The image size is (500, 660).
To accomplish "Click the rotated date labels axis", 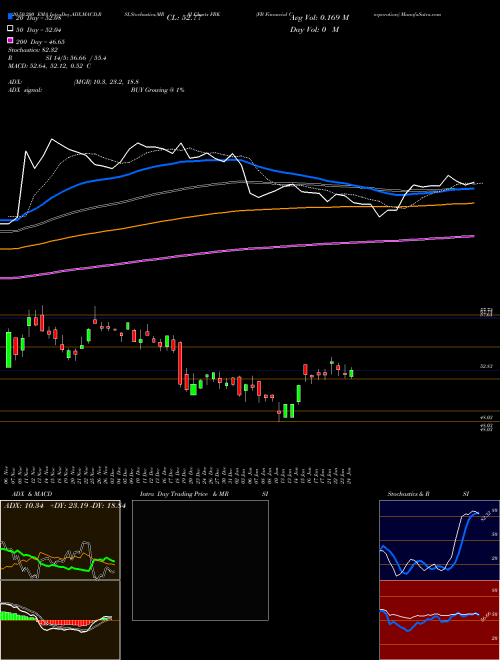I will coord(178,474).
